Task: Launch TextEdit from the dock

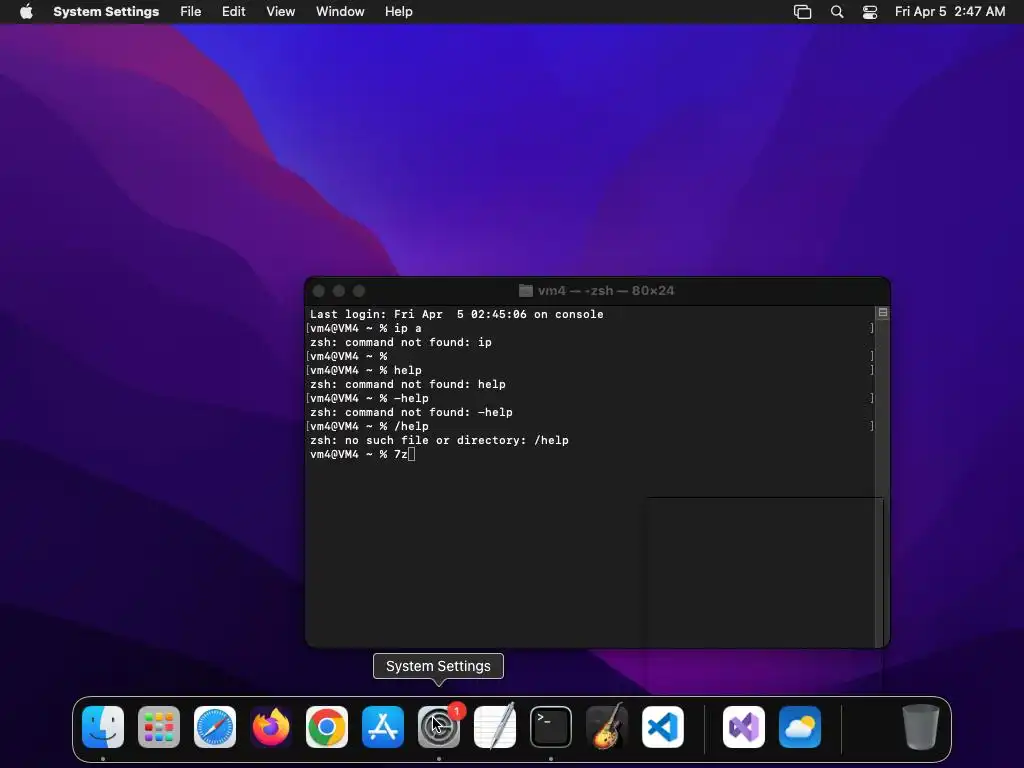Action: 495,727
